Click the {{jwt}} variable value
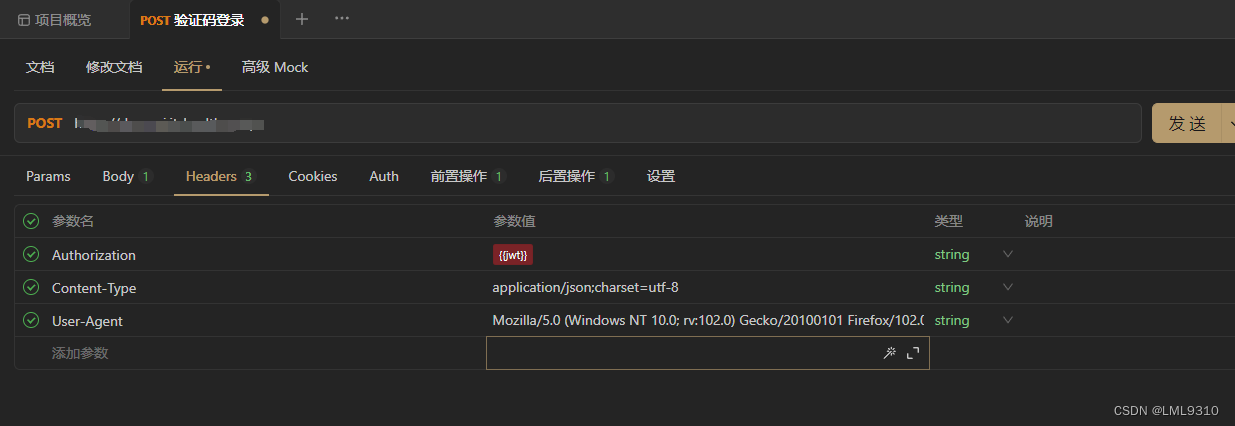This screenshot has height=426, width=1235. tap(513, 255)
